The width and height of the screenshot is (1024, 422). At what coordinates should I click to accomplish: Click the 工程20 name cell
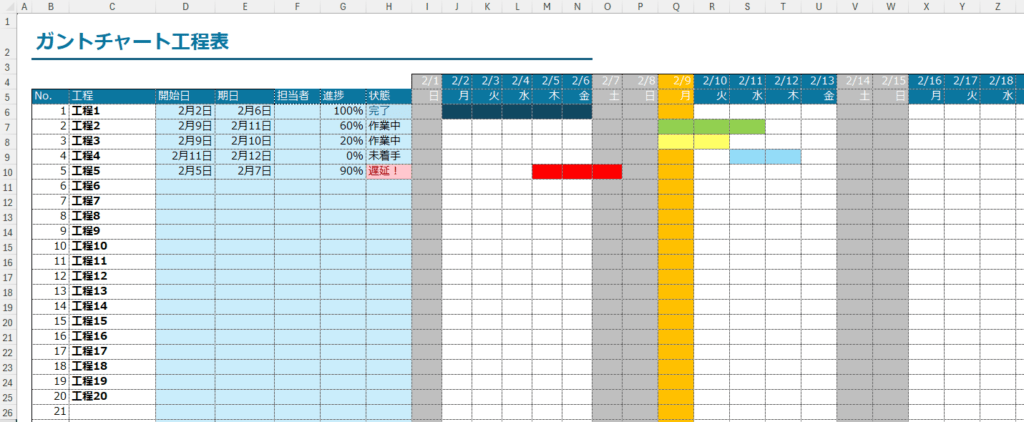(x=111, y=396)
